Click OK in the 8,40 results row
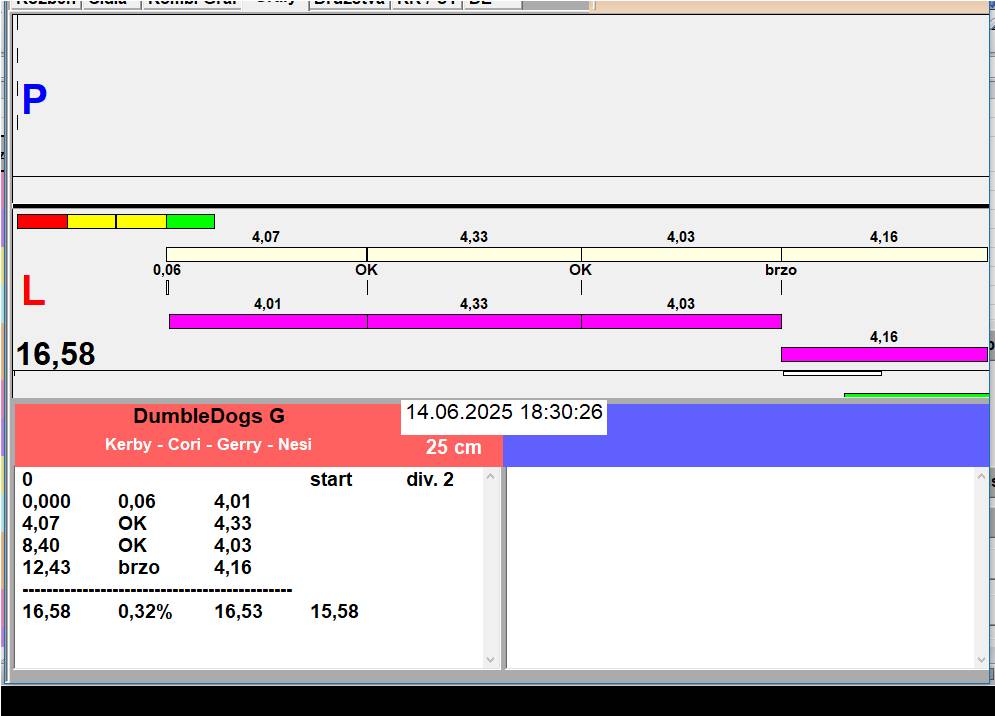Screen dimensions: 995x716 [132, 545]
